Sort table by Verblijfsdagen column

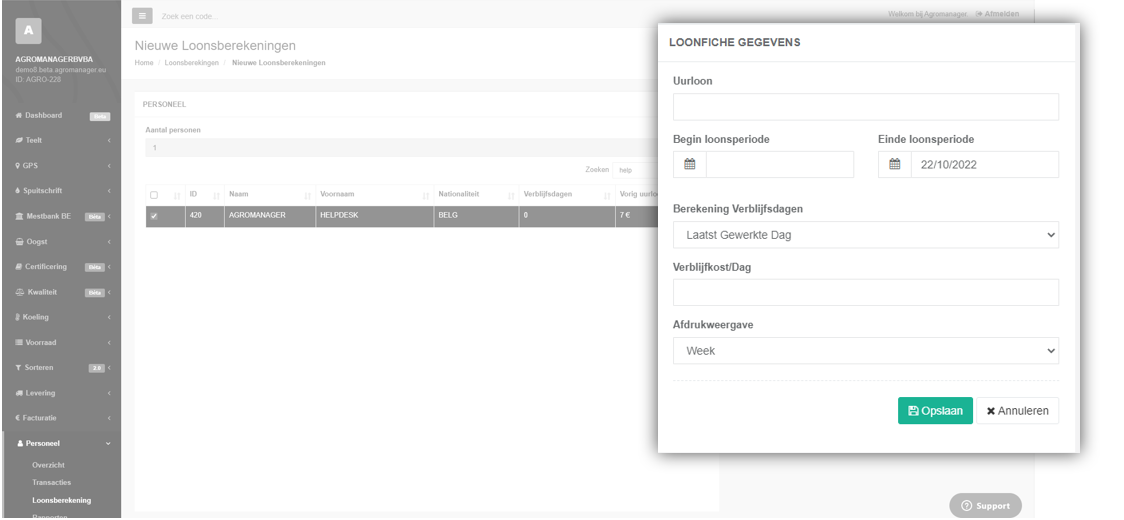[566, 195]
